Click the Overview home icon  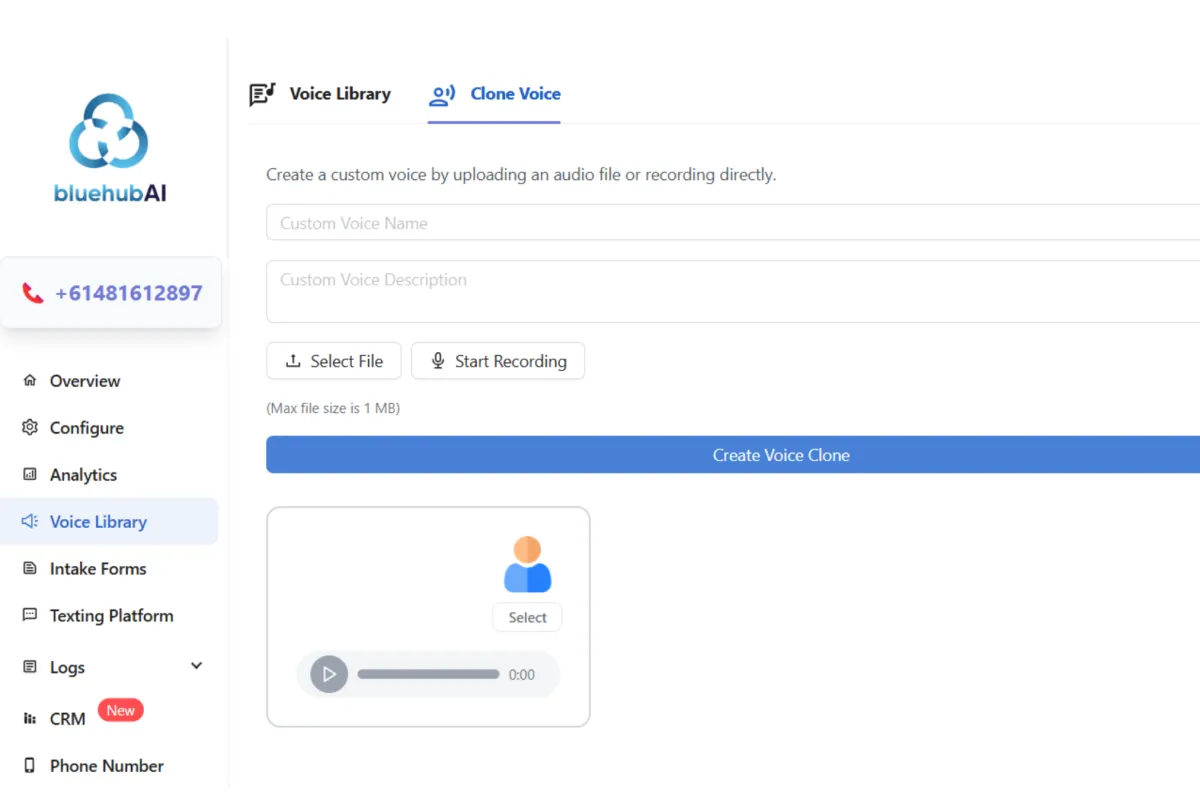[30, 381]
